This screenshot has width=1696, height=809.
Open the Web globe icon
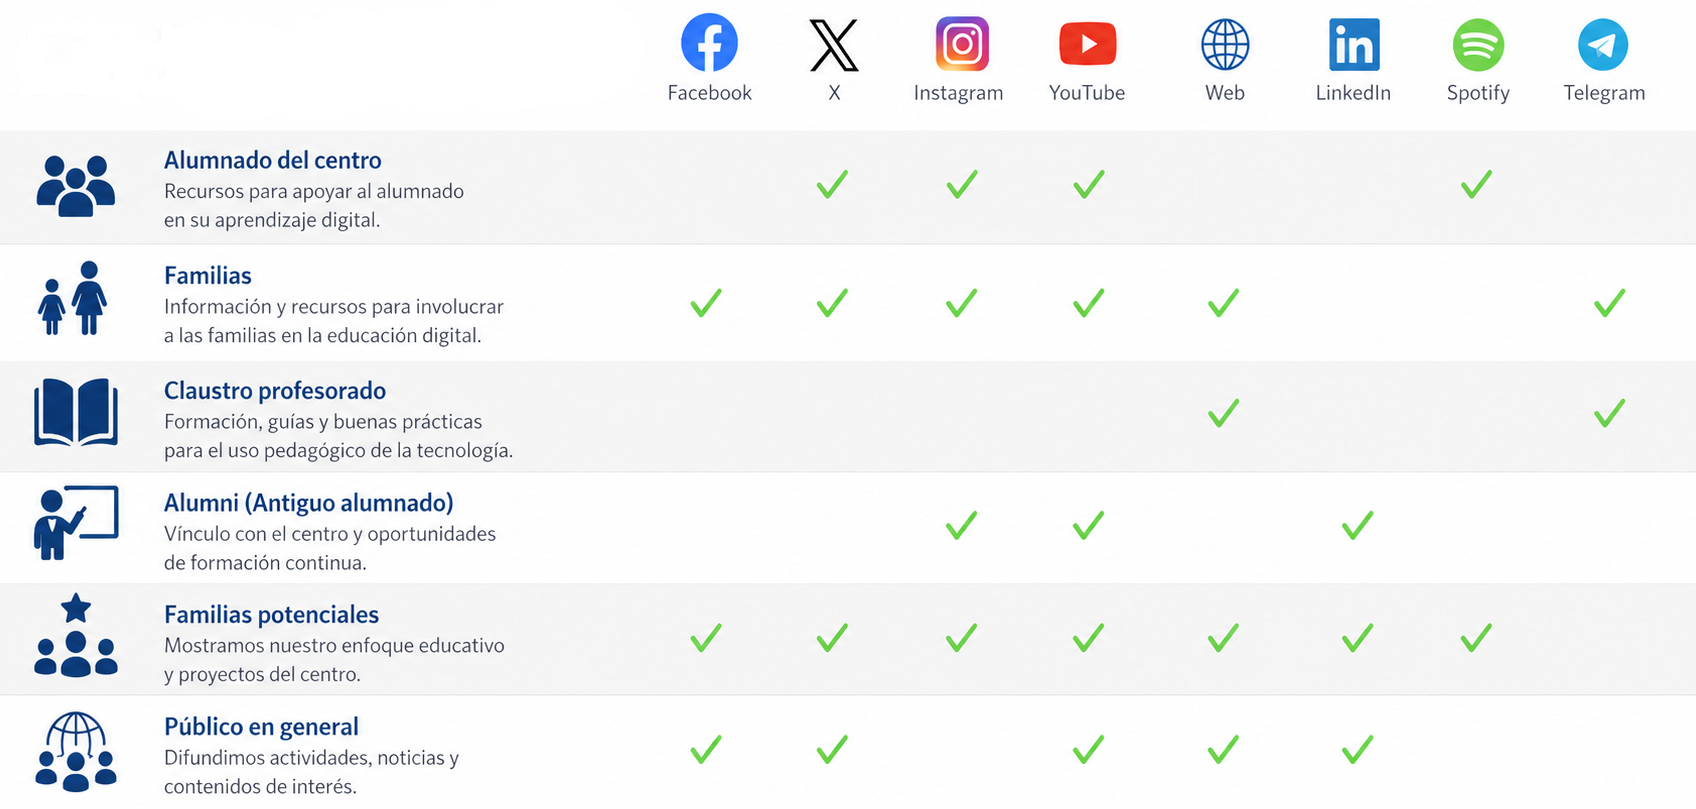1225,45
